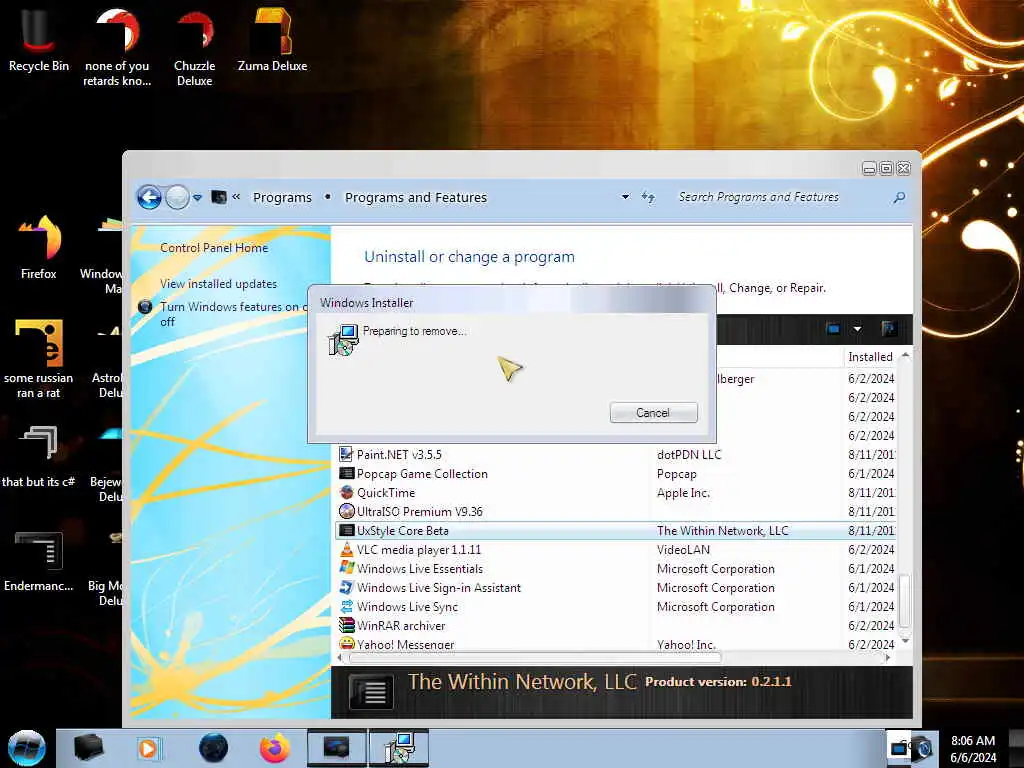Screen dimensions: 1024x768
Task: Click the taskbar clock showing 8:06 AM
Action: [972, 748]
